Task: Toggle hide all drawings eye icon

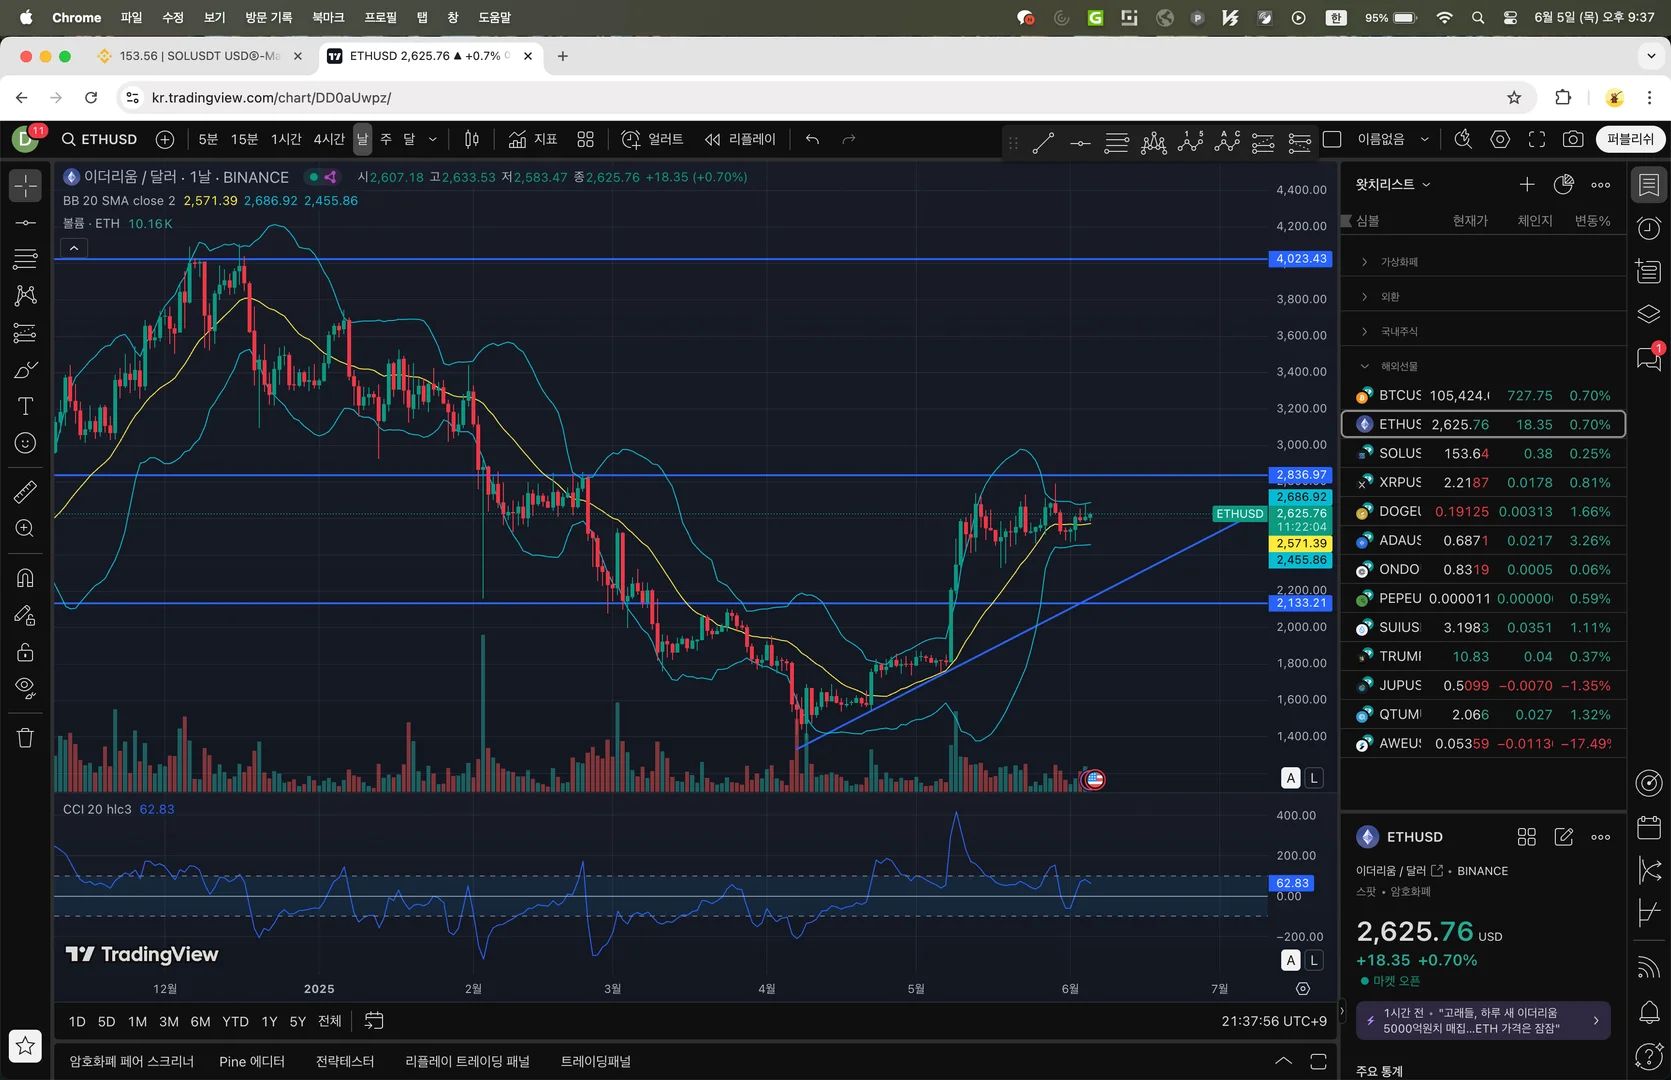Action: (x=25, y=688)
